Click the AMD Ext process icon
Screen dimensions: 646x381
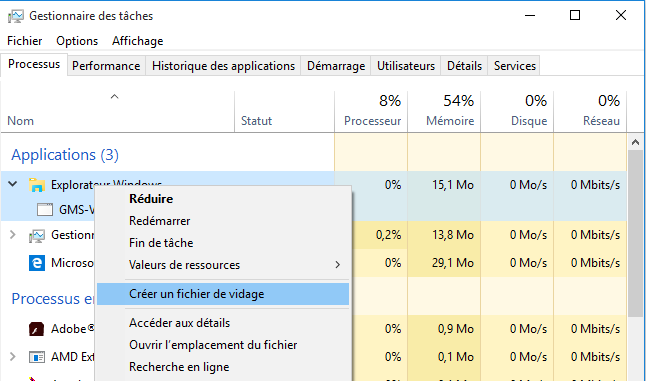[x=37, y=357]
